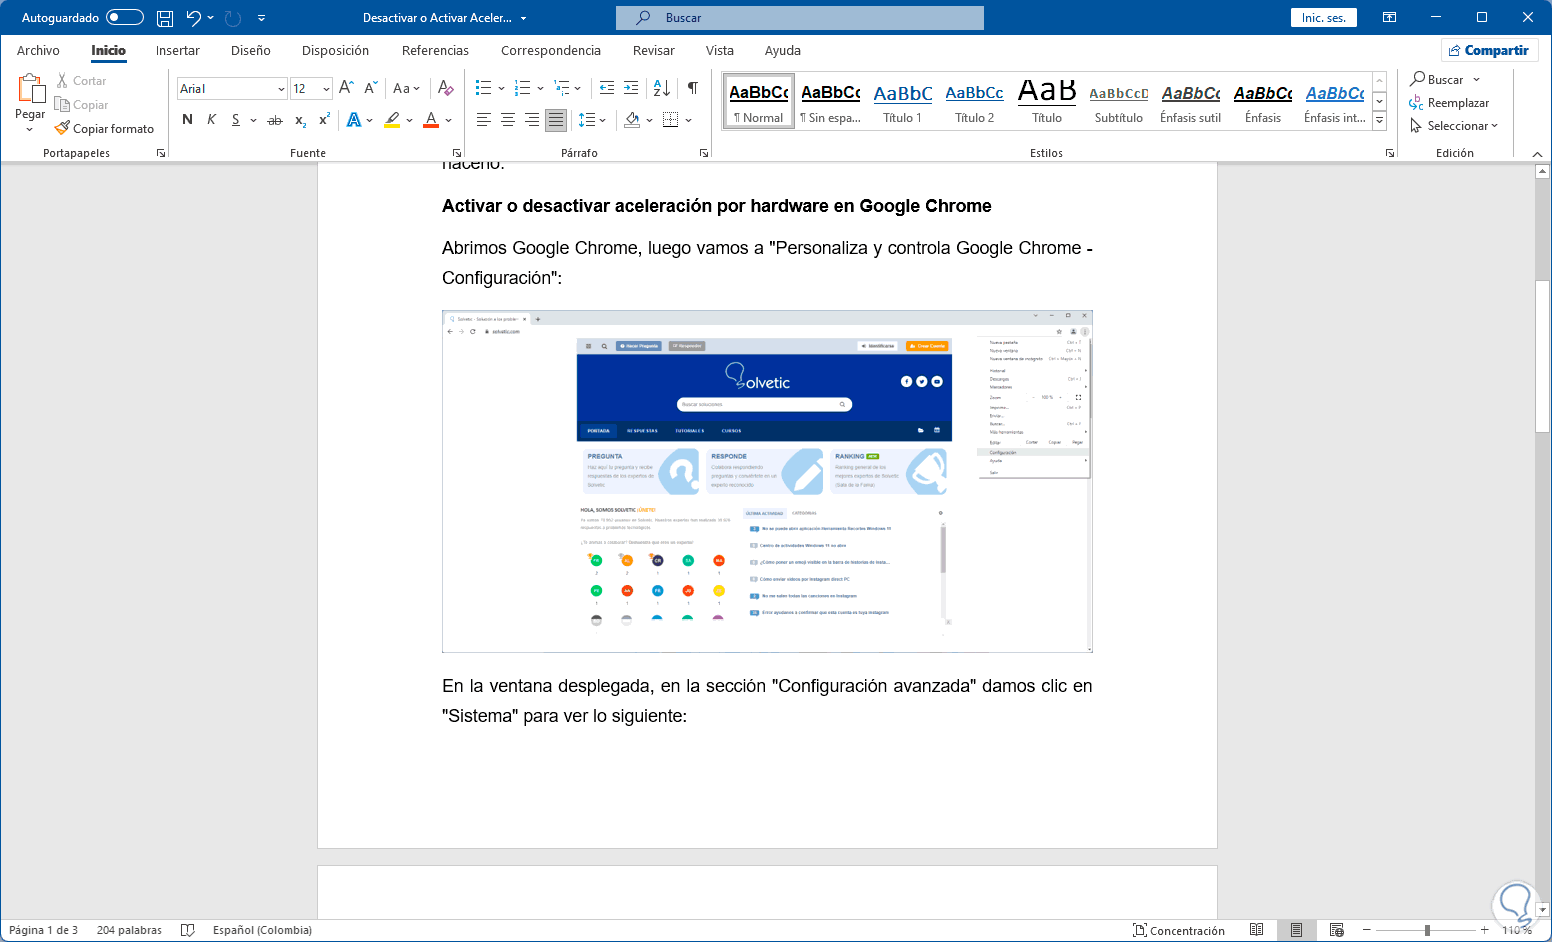Toggle the Autoguardado switch
The image size is (1552, 942).
click(124, 18)
